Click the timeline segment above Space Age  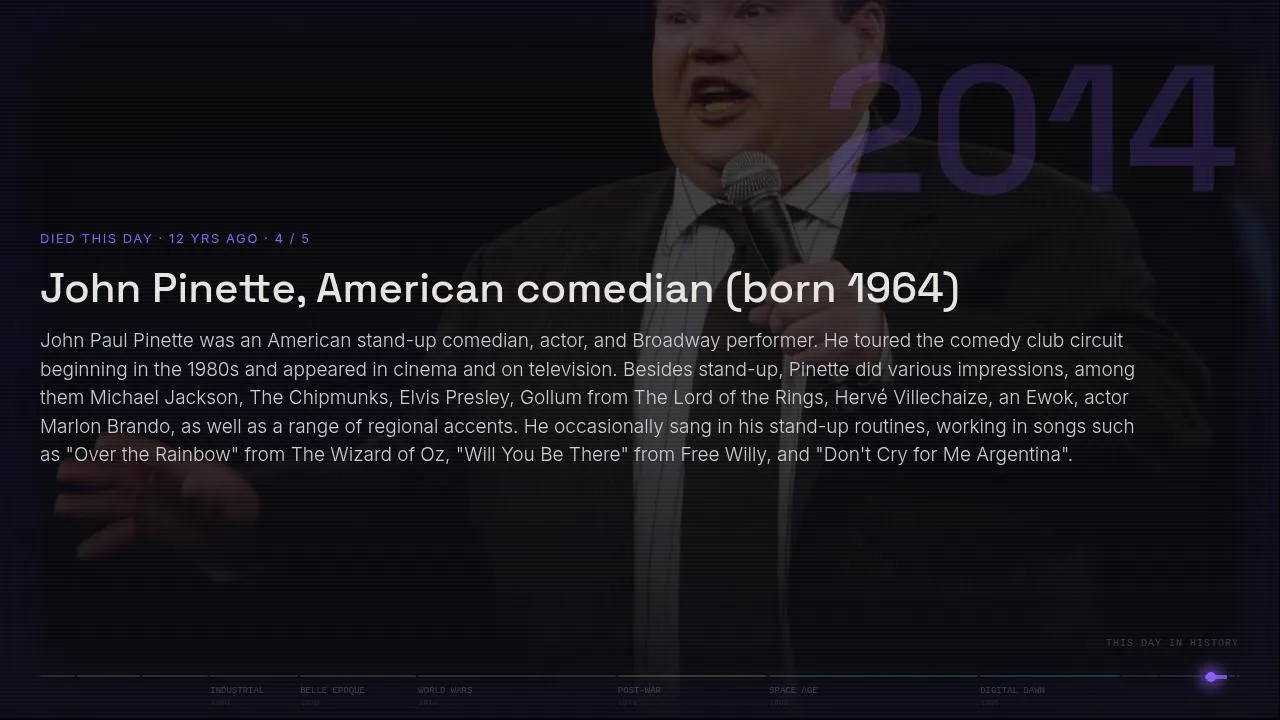pos(872,676)
